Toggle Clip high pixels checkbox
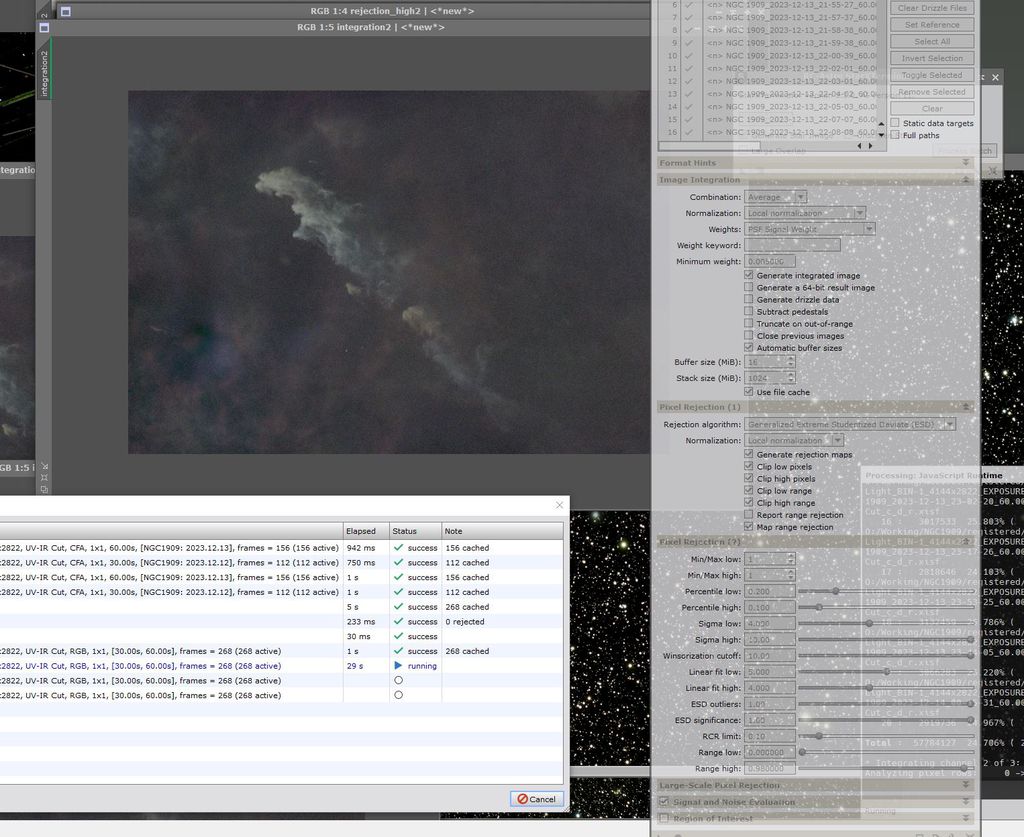The width and height of the screenshot is (1024, 837). 748,478
